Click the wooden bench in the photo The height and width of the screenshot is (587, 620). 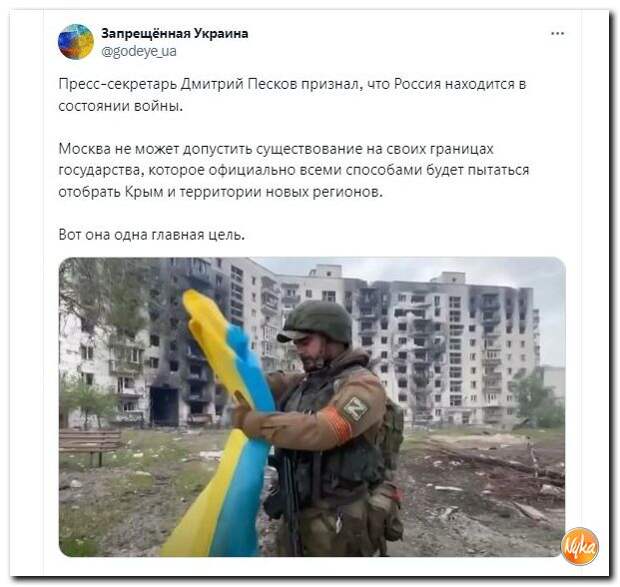click(x=90, y=445)
